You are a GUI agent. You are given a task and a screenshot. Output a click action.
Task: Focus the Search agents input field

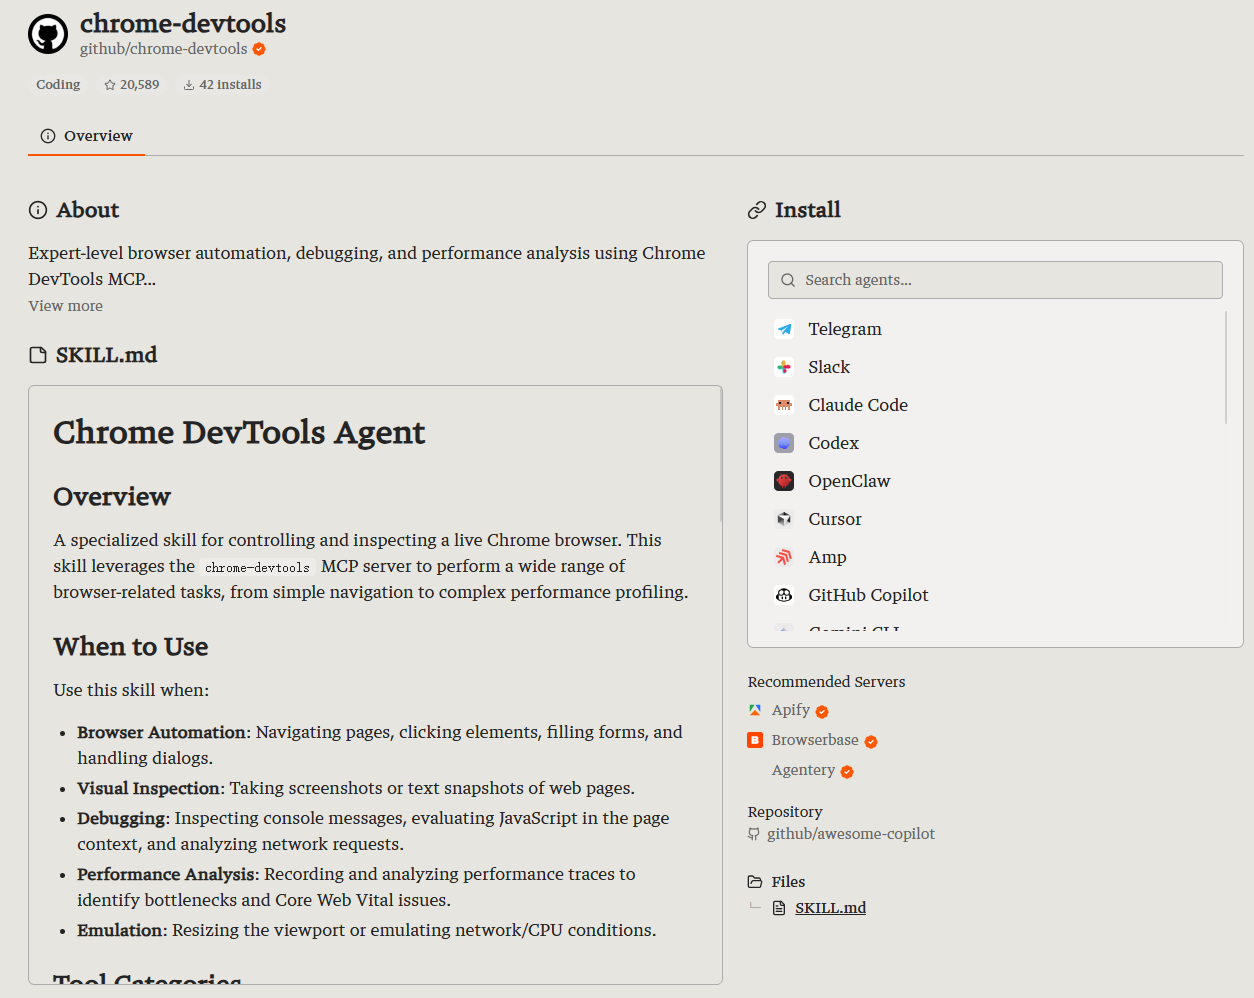click(995, 280)
